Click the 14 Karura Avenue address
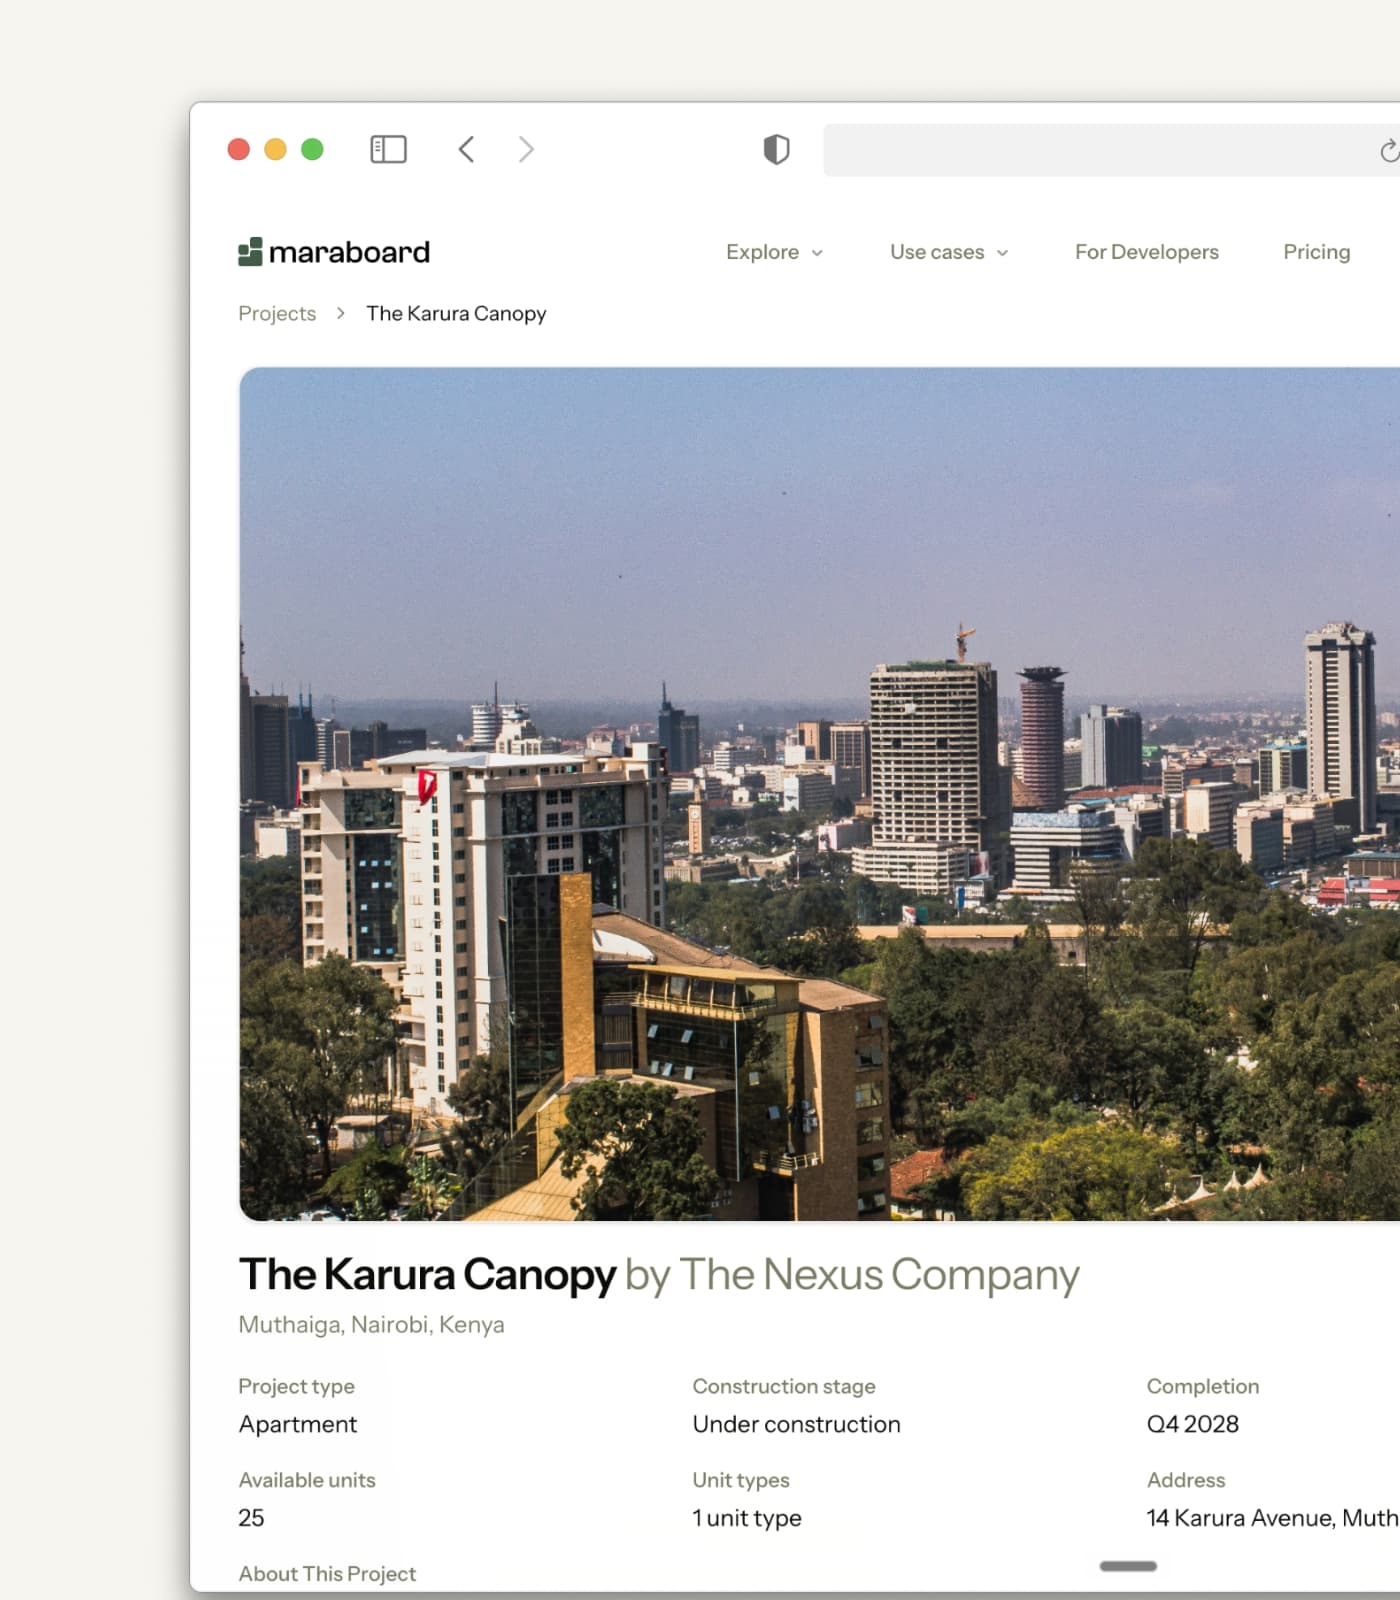 (1273, 1518)
